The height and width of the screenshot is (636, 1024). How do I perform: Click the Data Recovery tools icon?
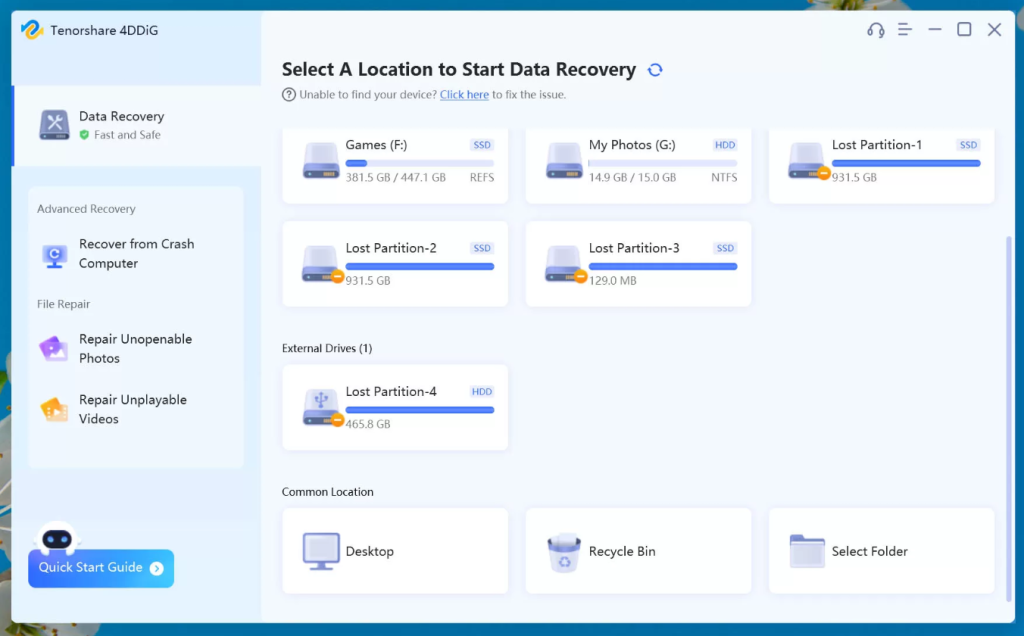[54, 125]
